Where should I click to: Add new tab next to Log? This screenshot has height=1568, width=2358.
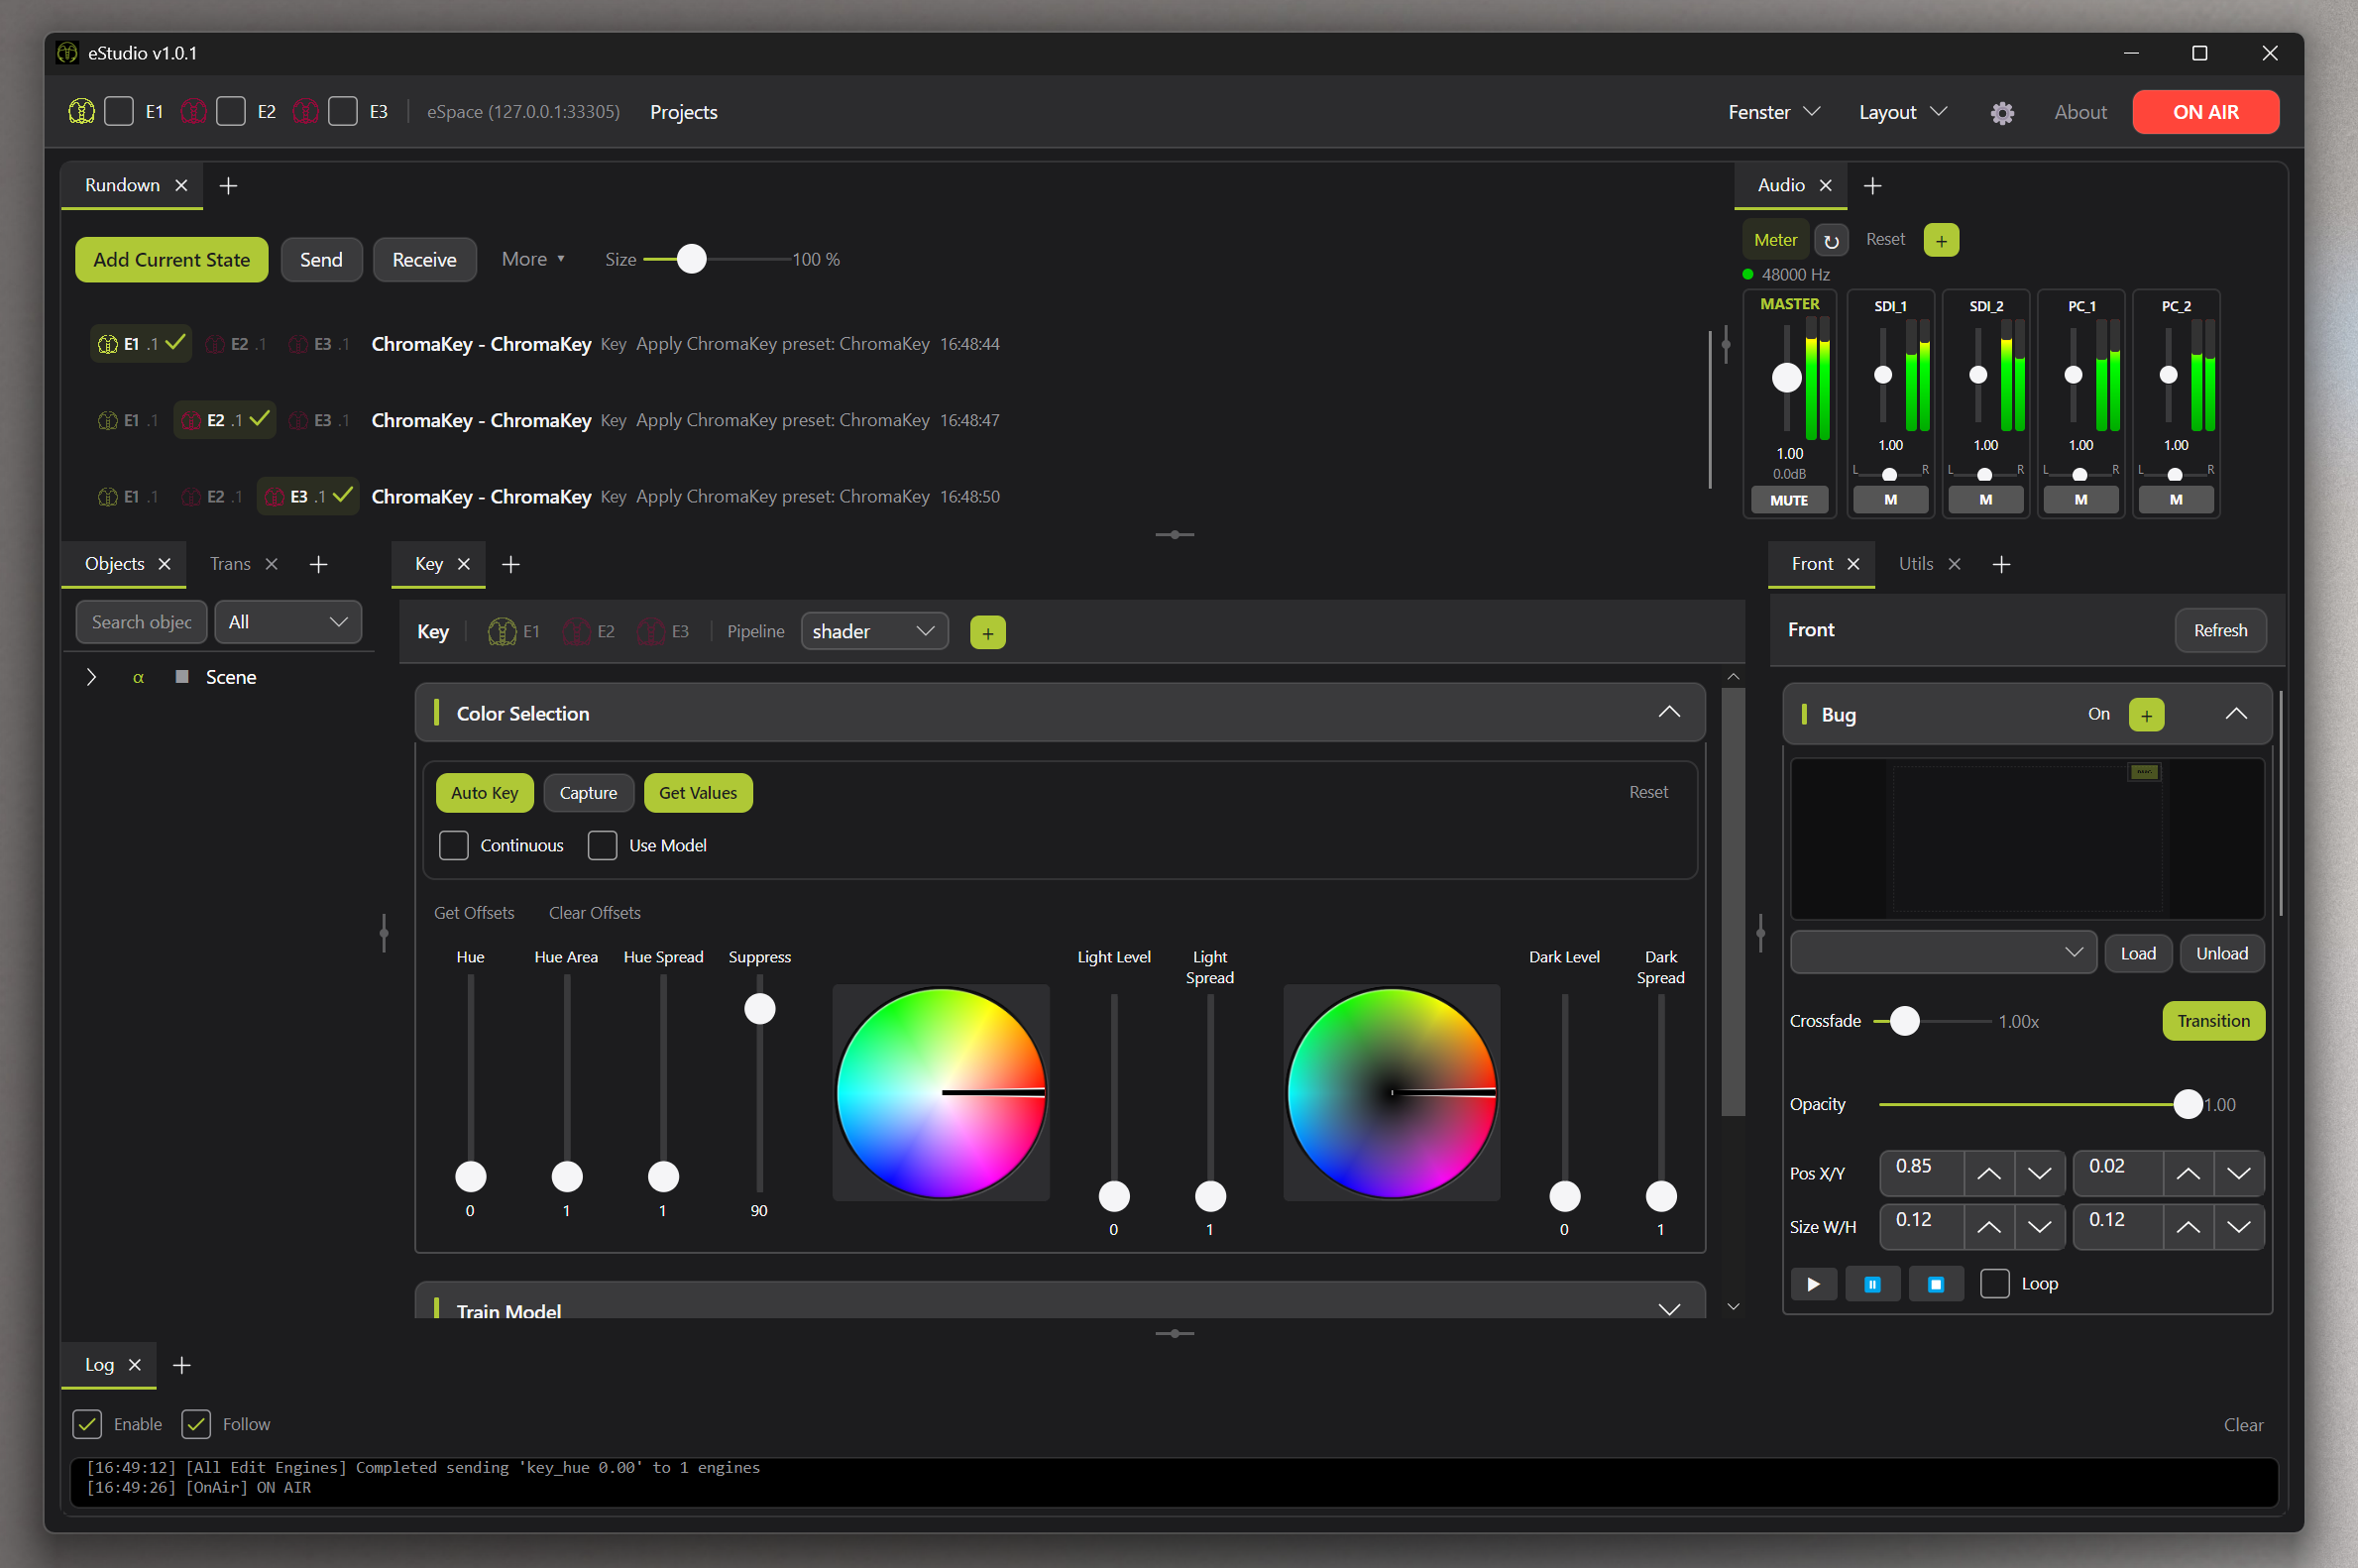tap(181, 1365)
